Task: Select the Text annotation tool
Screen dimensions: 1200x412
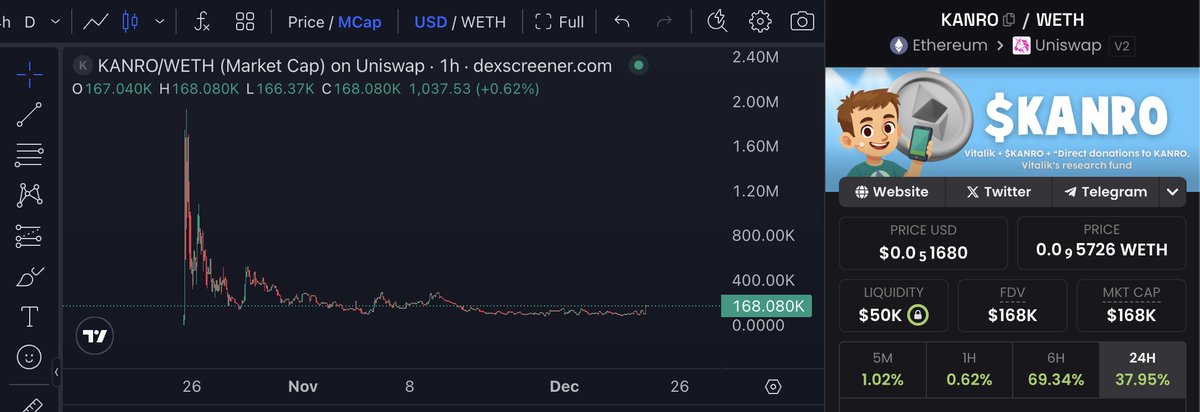Action: (x=29, y=317)
